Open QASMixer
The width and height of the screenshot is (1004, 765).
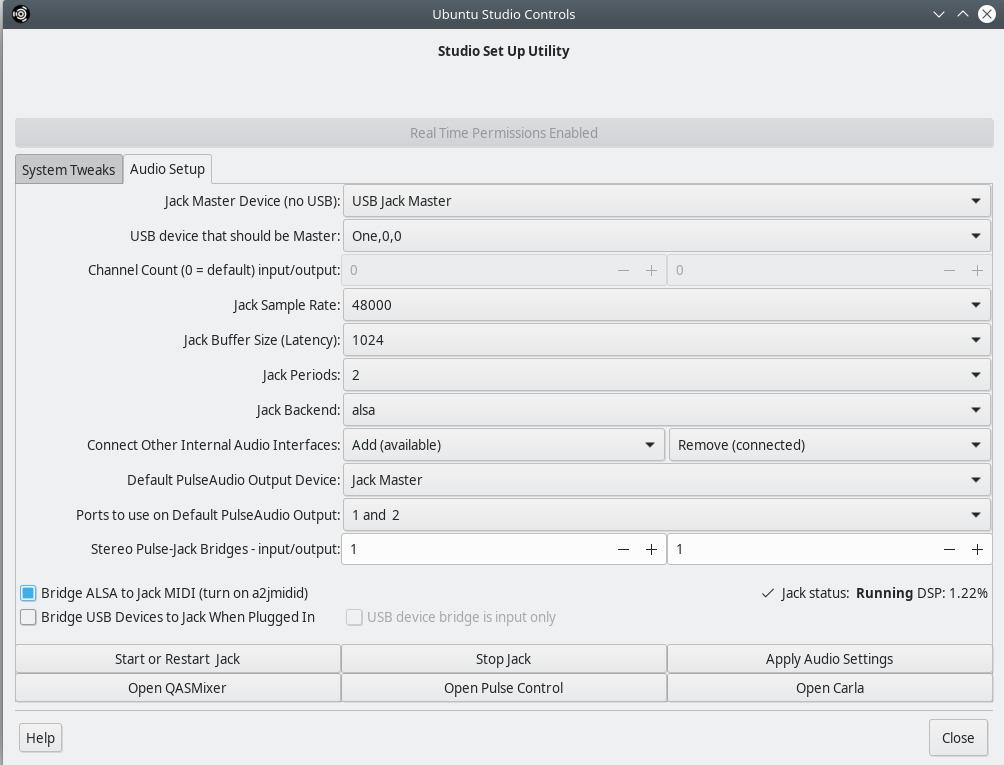coord(177,688)
